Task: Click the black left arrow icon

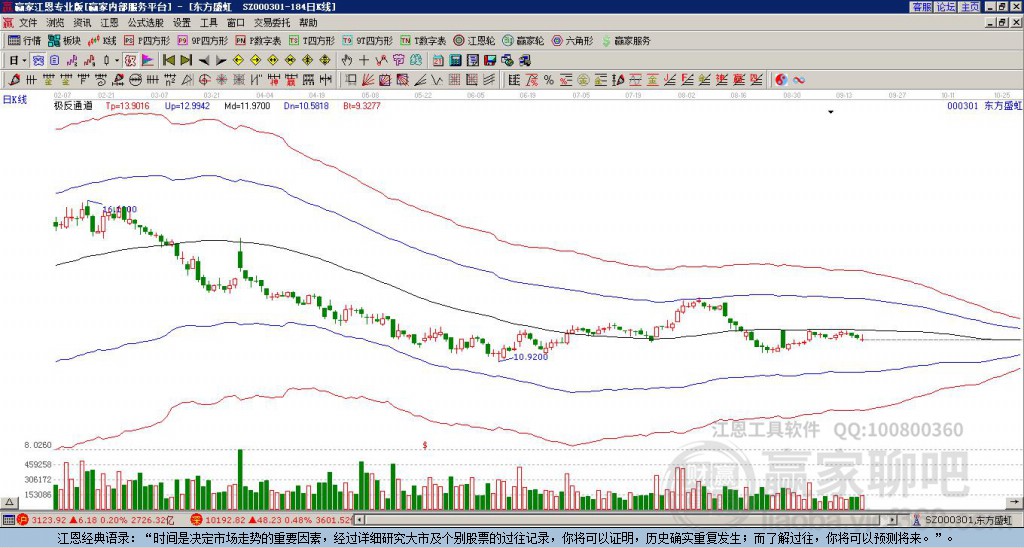Action: [204, 61]
